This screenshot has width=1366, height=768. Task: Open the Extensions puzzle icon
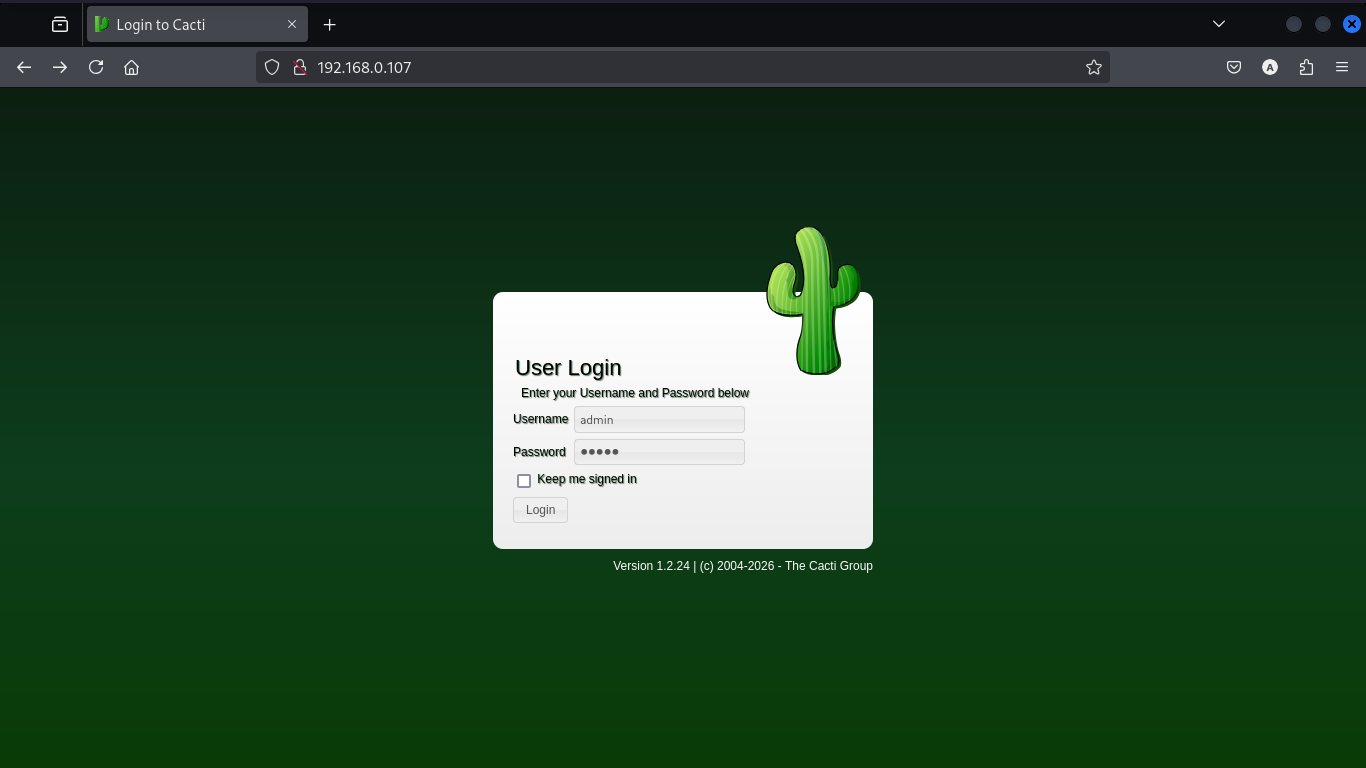[x=1306, y=67]
